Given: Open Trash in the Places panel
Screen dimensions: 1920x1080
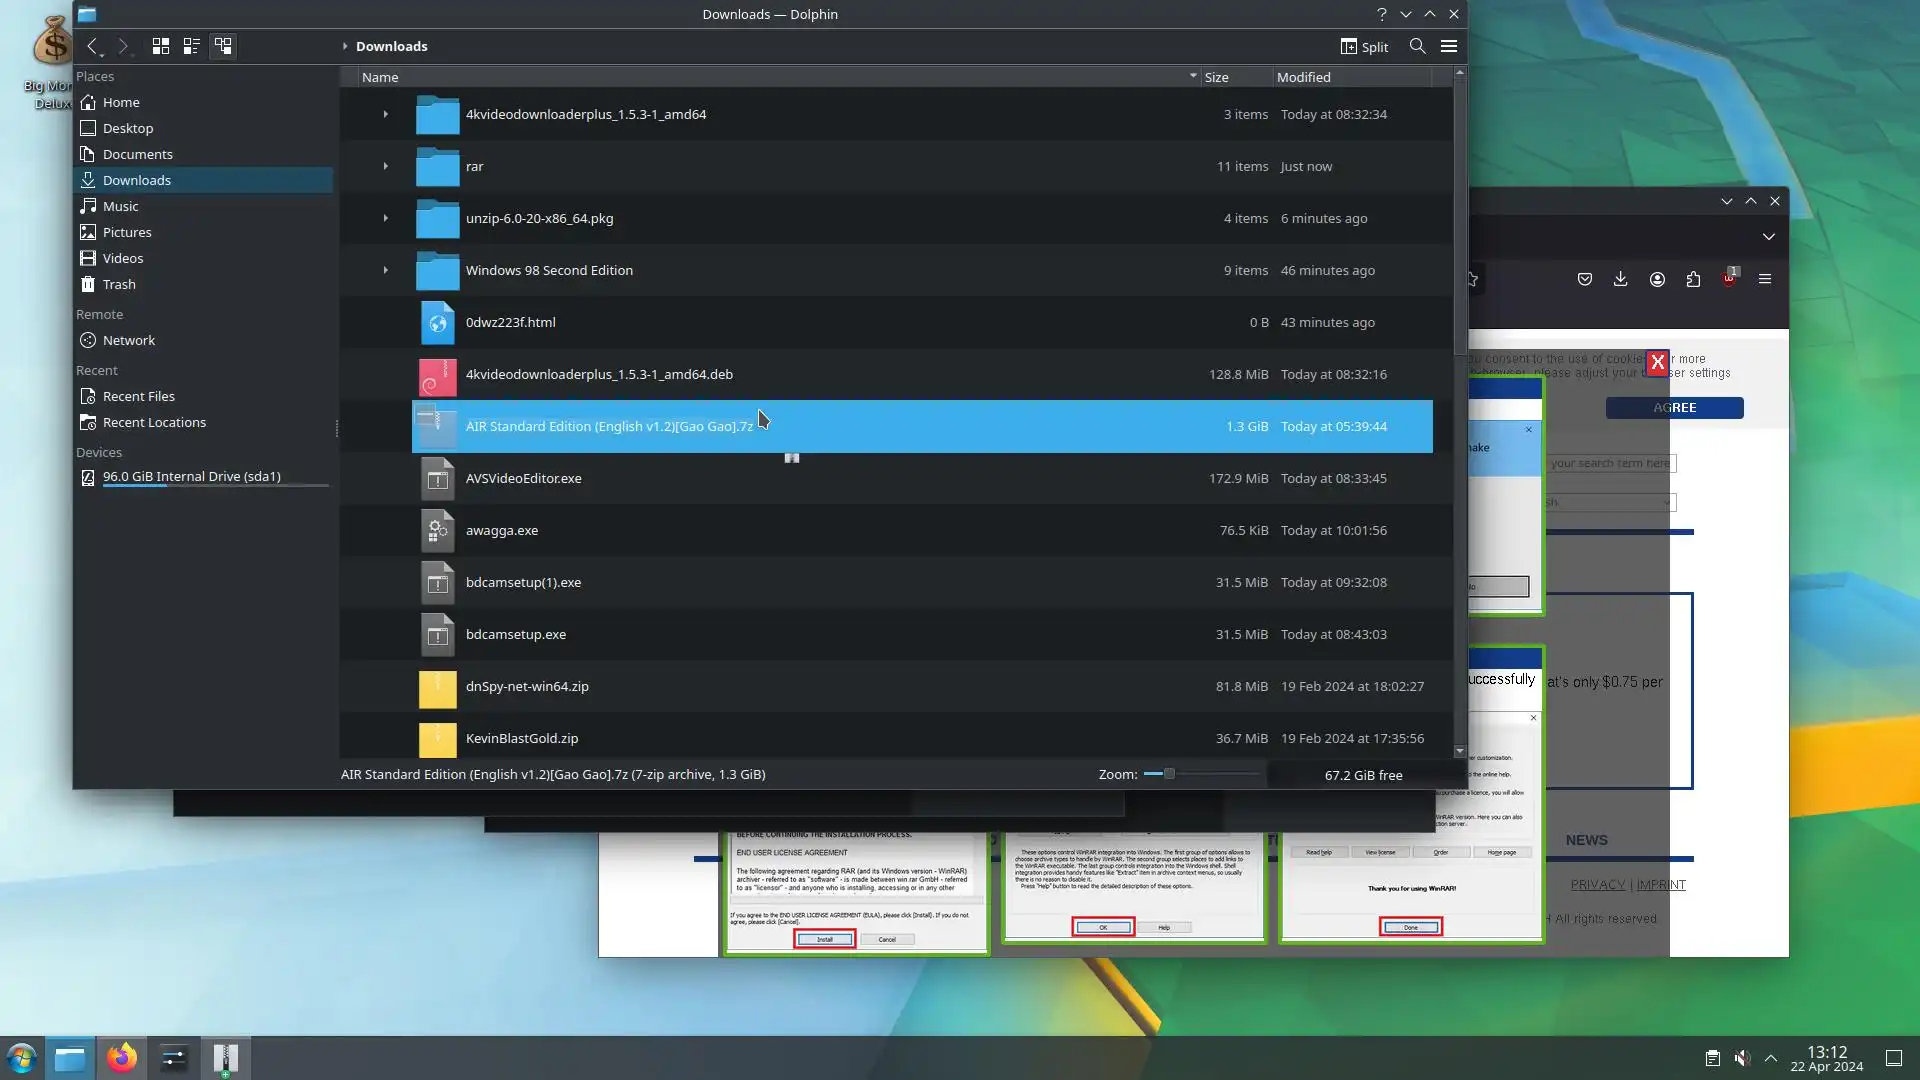Looking at the screenshot, I should [119, 284].
